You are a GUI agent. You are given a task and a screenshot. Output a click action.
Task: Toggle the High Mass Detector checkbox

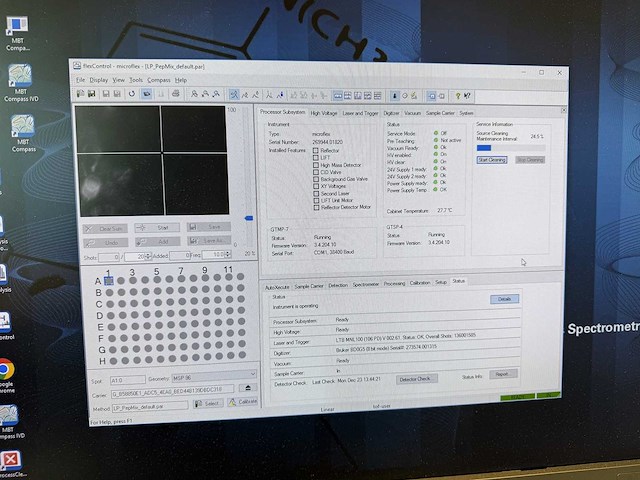point(315,164)
